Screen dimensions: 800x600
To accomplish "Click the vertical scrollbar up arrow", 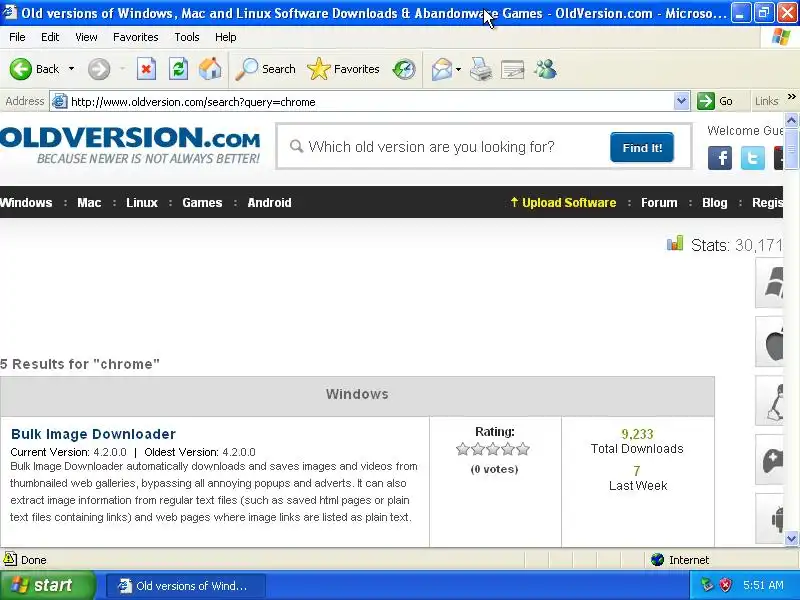I will click(791, 120).
